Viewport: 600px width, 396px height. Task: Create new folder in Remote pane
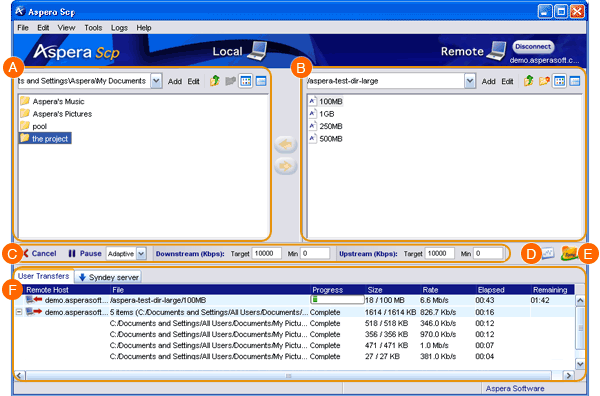[x=544, y=81]
